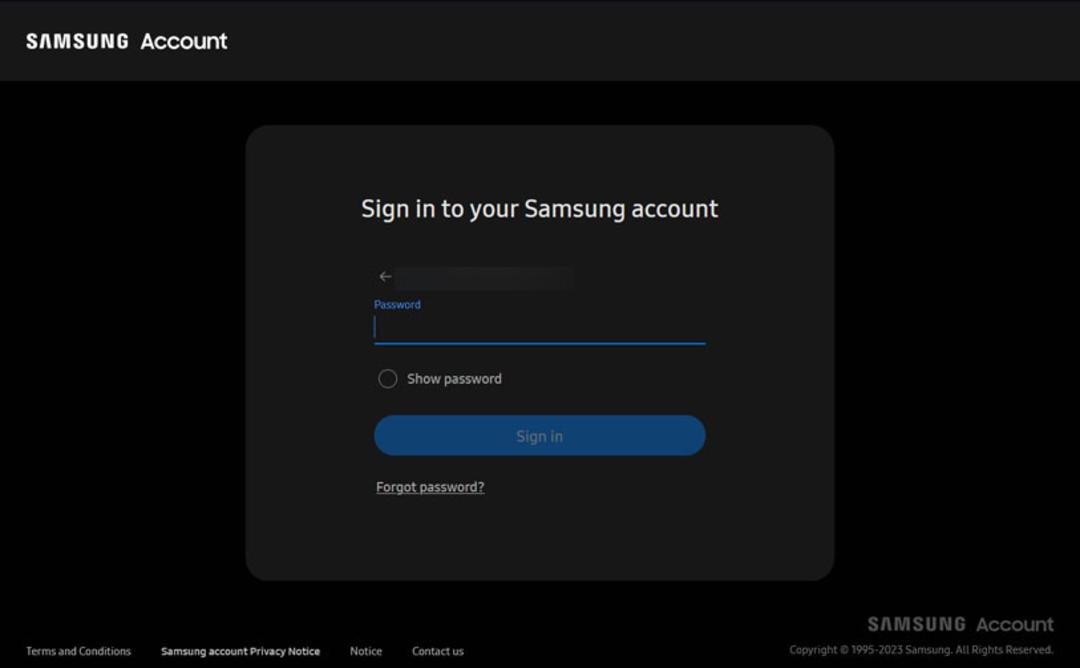The image size is (1080, 668).
Task: Click the hidden email address beside back arrow
Action: pos(484,278)
